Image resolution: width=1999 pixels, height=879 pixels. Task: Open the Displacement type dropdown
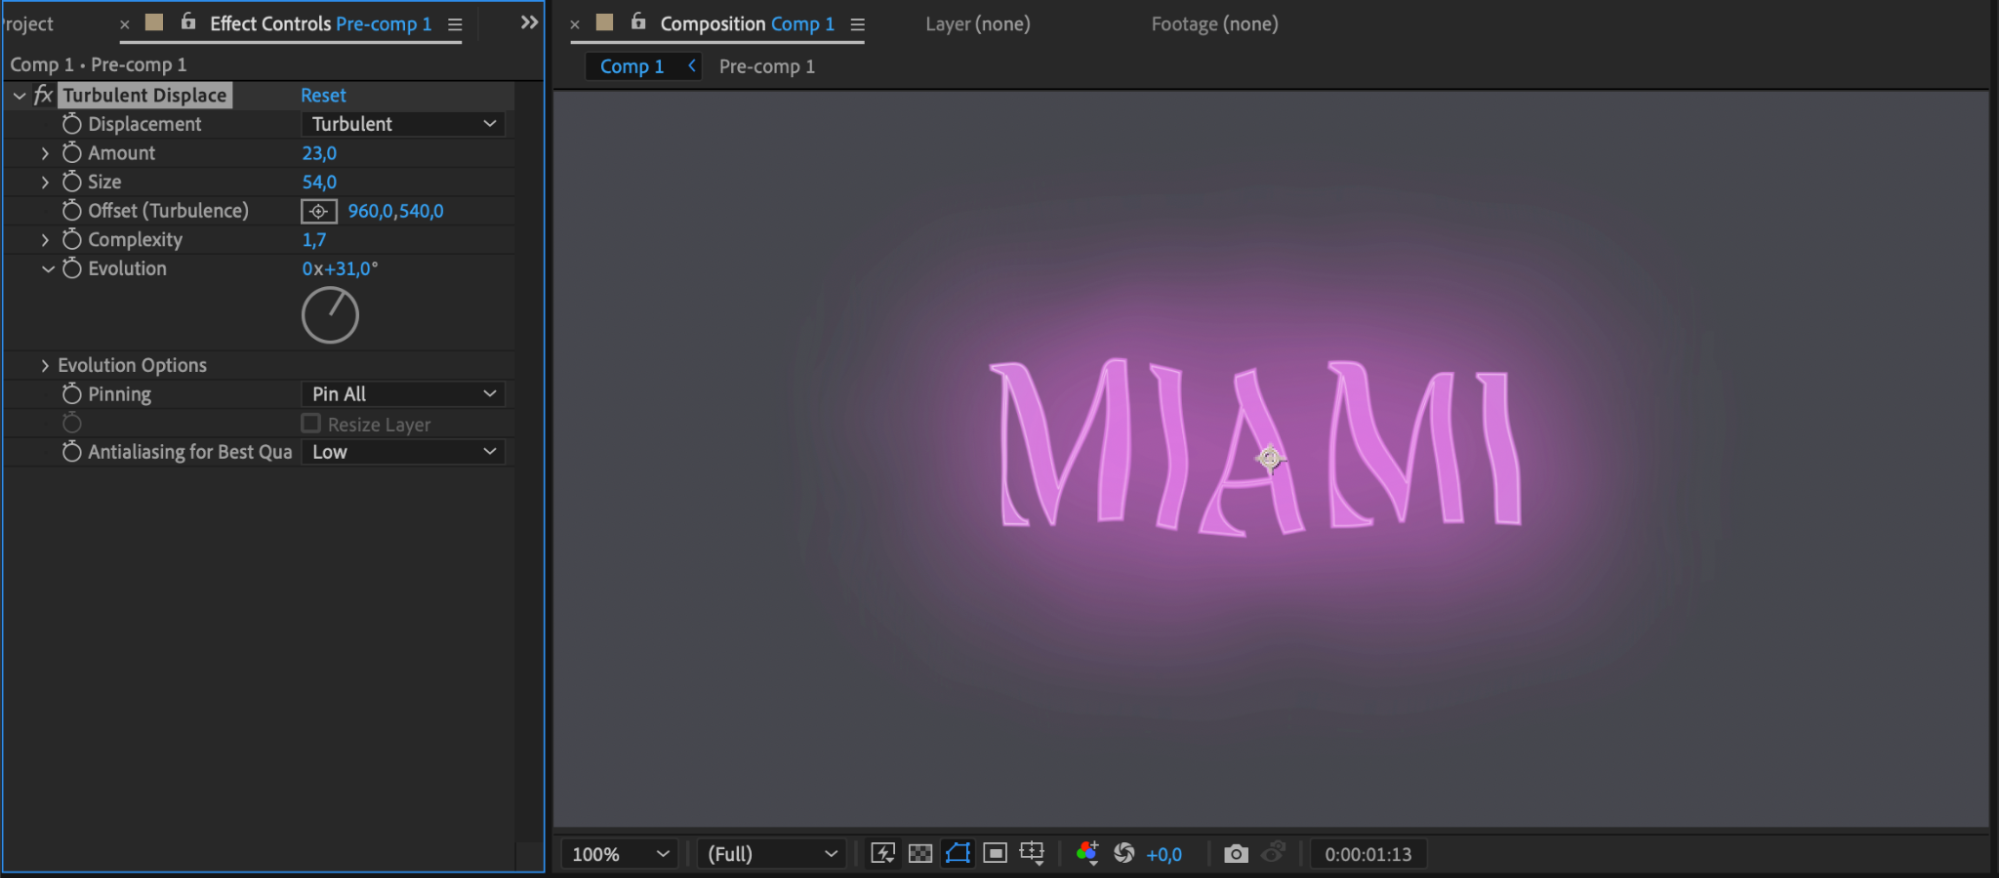coord(403,124)
